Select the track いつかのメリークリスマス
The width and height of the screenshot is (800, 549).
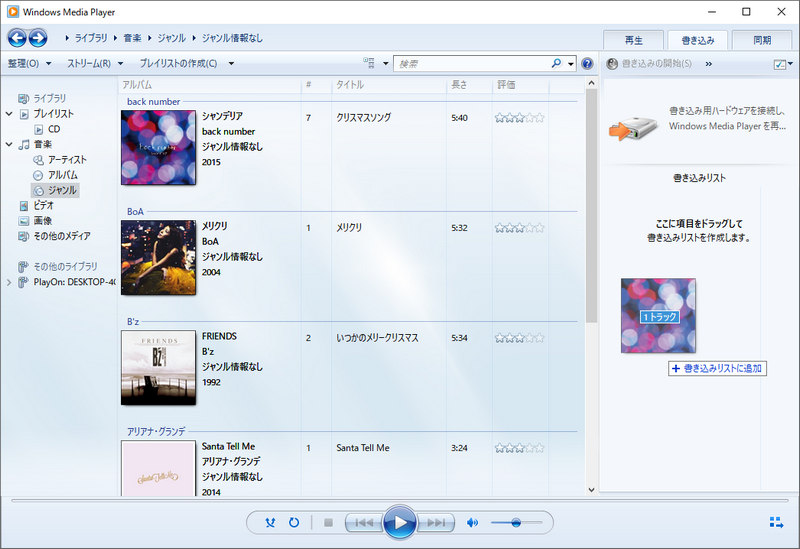pyautogui.click(x=377, y=338)
